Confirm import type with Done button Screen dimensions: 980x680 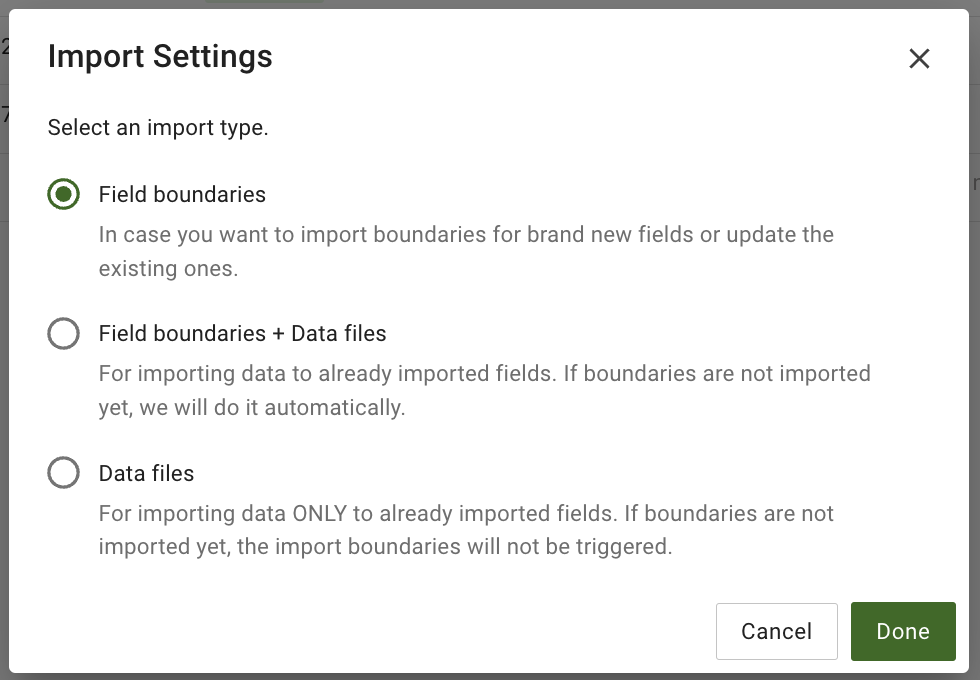point(902,631)
